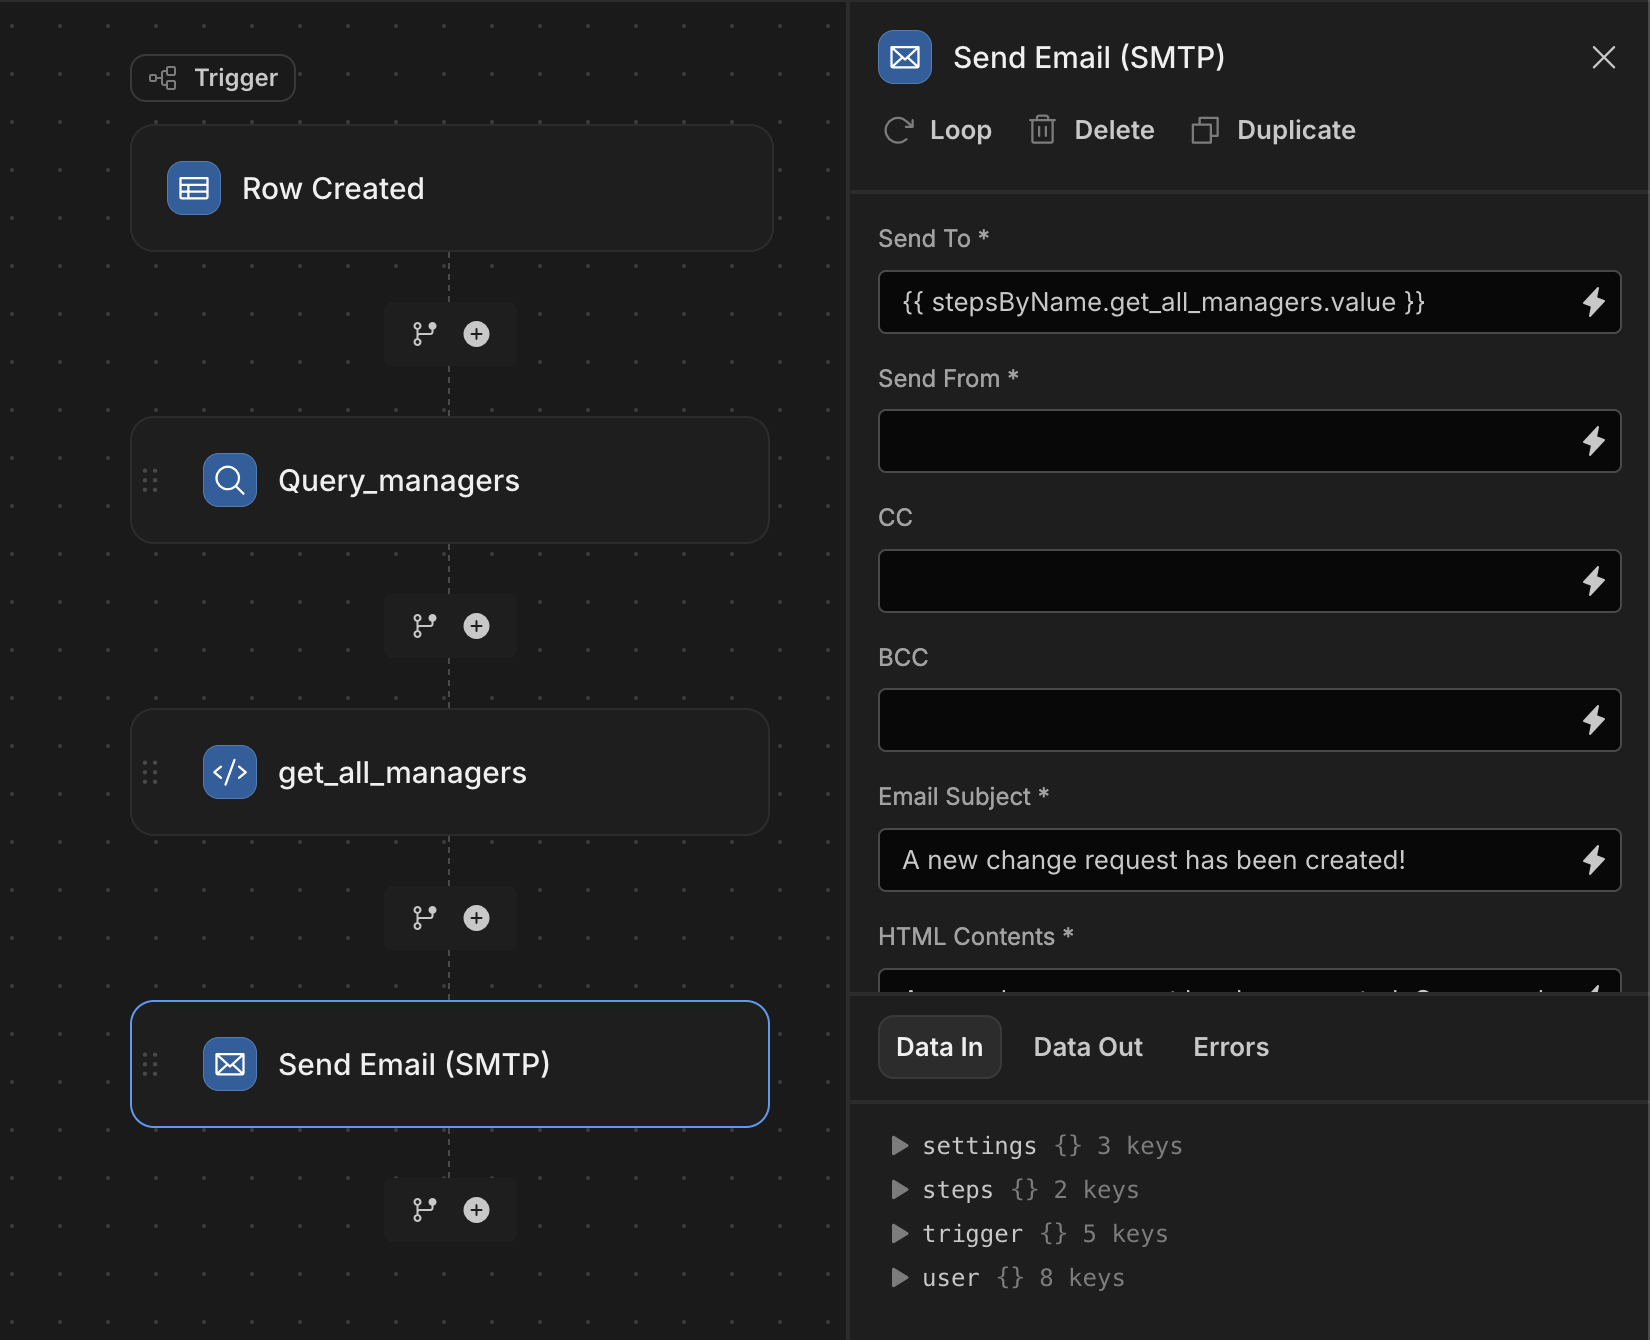Expand the settings object node
This screenshot has height=1340, width=1650.
coord(900,1145)
